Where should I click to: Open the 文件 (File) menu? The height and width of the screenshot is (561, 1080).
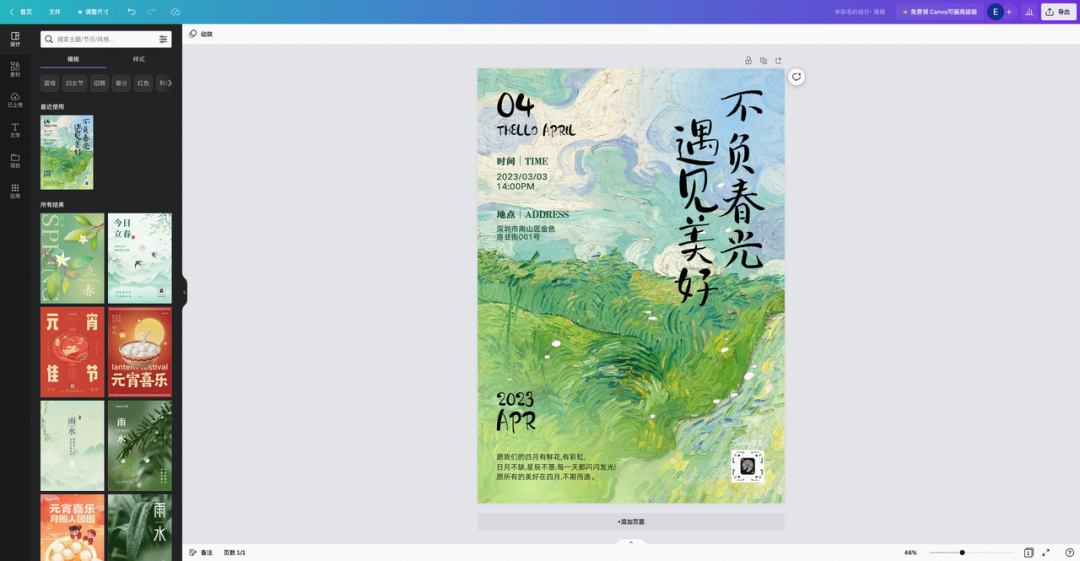click(54, 12)
